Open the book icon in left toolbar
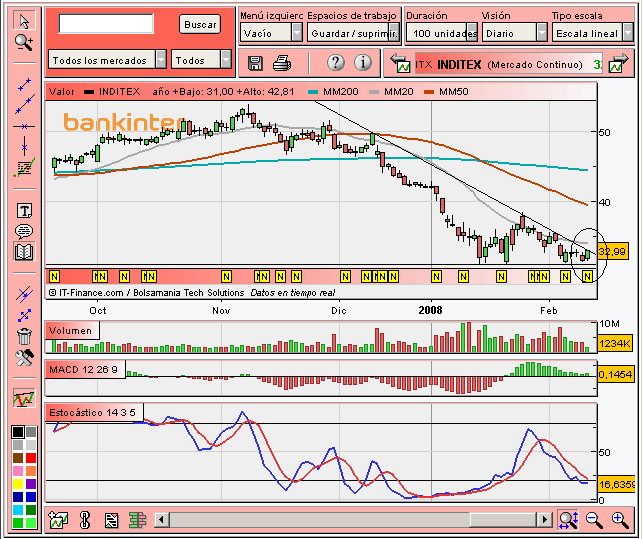This screenshot has height=539, width=643. [24, 251]
